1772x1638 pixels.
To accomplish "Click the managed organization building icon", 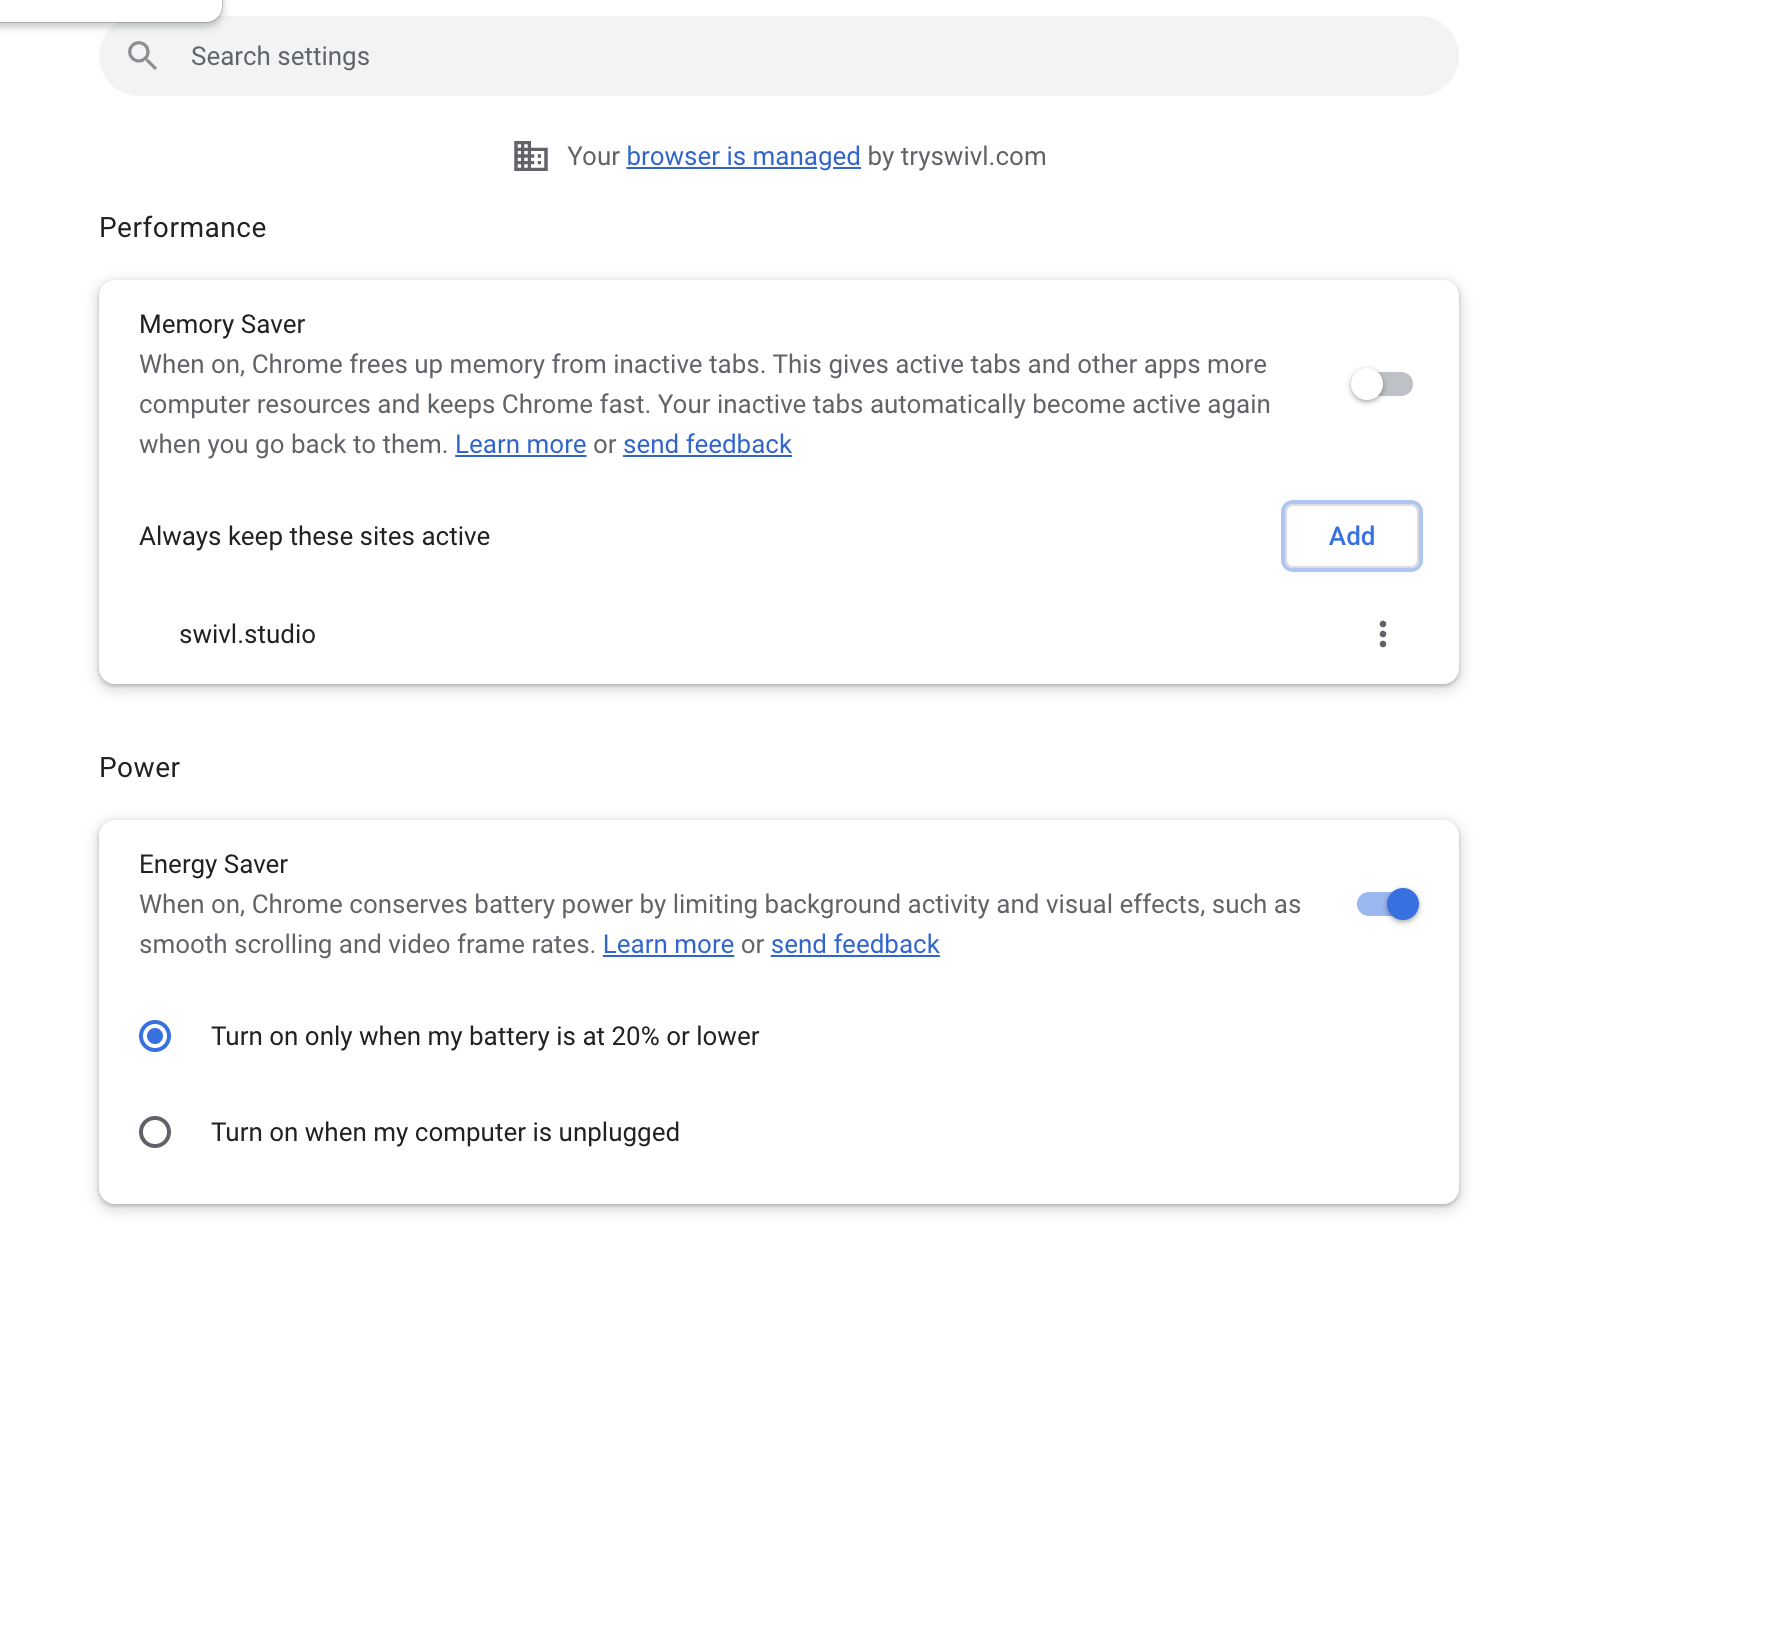I will pyautogui.click(x=530, y=156).
